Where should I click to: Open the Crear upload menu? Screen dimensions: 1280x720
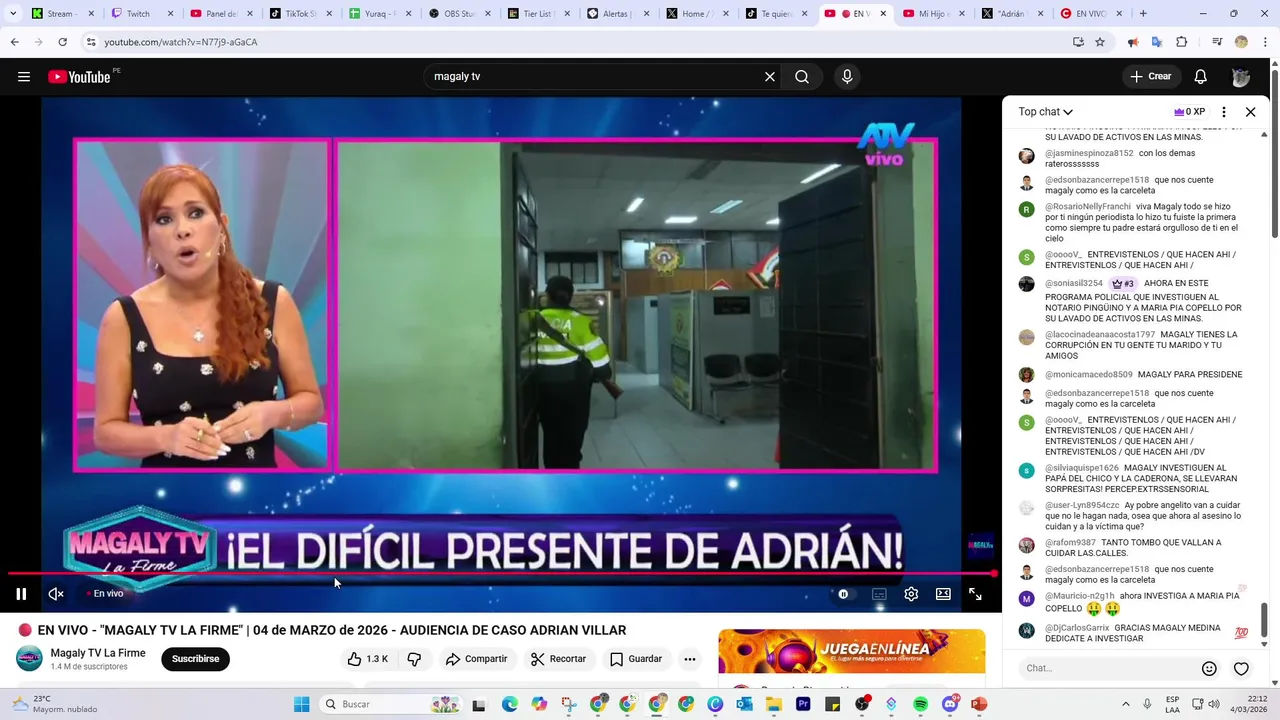point(1150,77)
